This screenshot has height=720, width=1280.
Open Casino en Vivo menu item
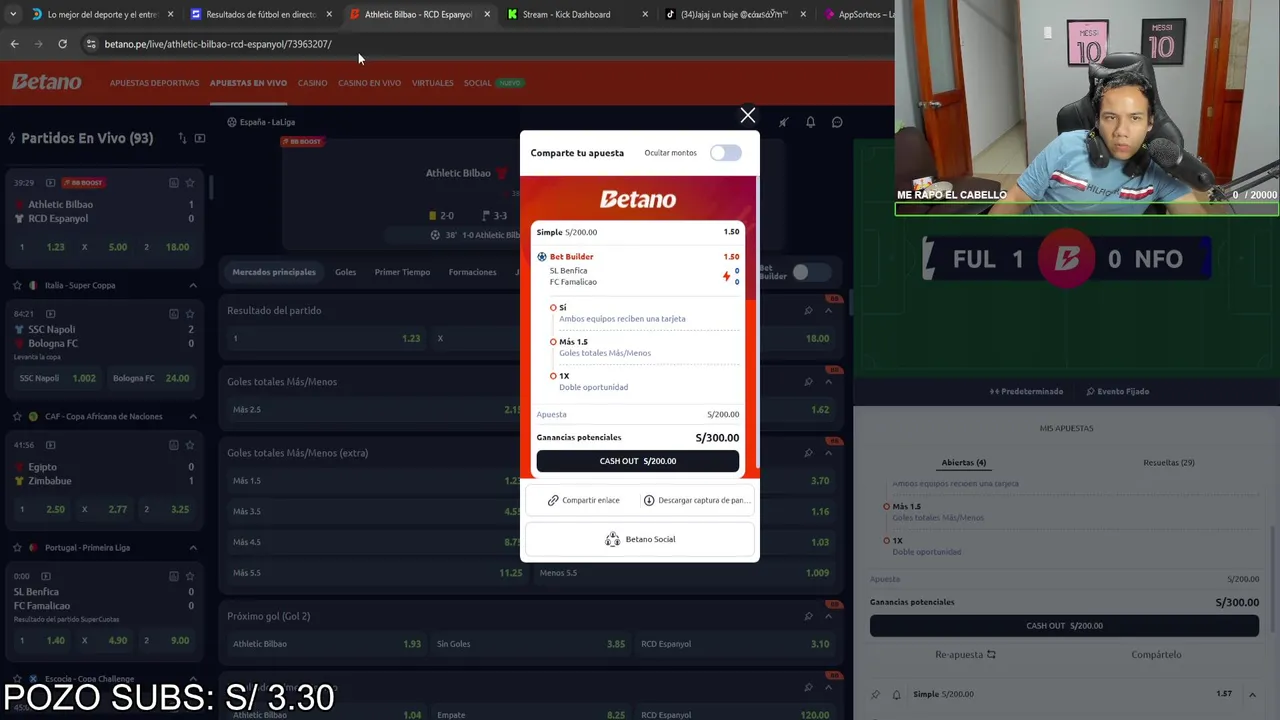[369, 83]
